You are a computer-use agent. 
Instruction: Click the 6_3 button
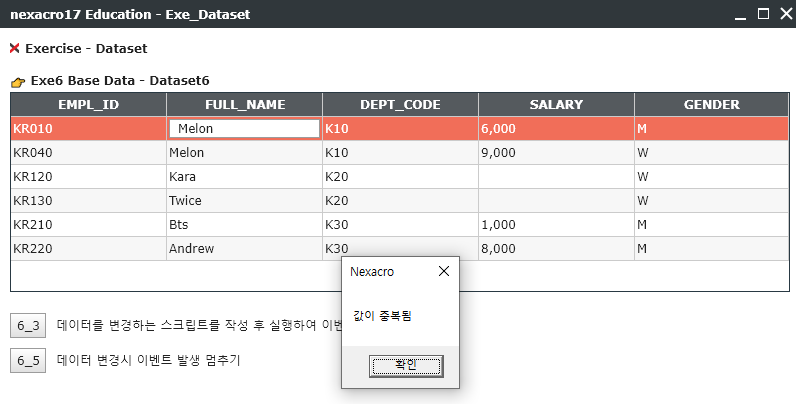[28, 325]
